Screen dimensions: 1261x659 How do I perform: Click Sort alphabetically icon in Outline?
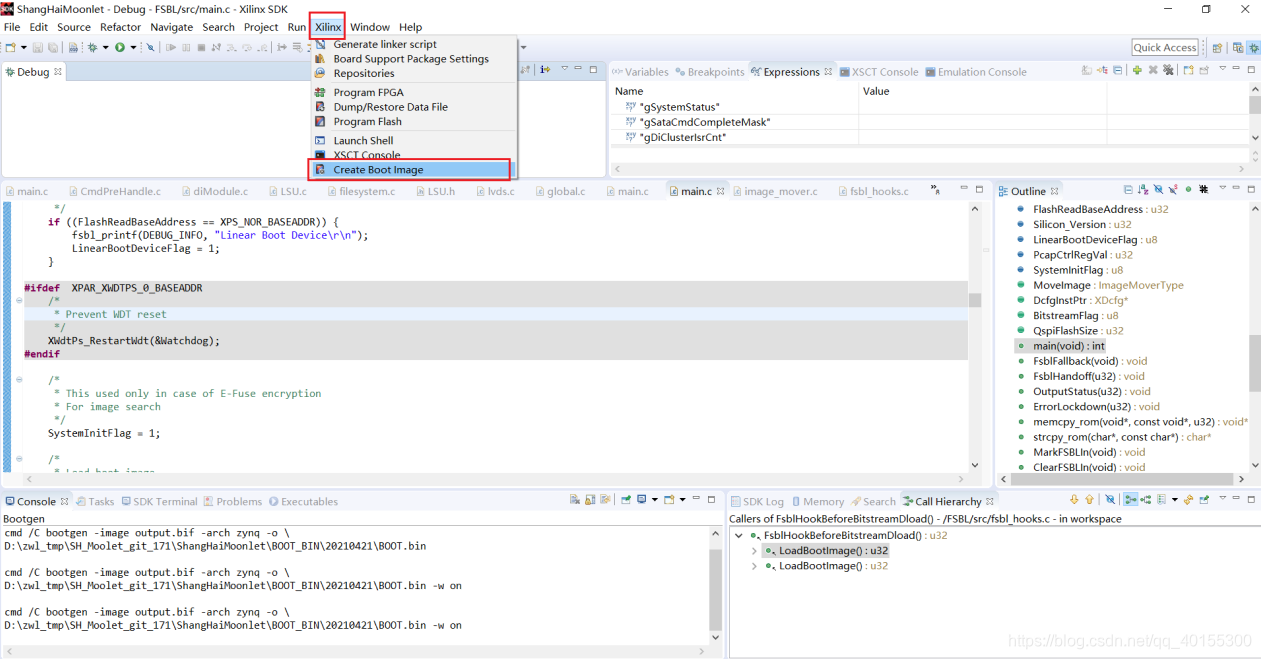tap(1142, 189)
